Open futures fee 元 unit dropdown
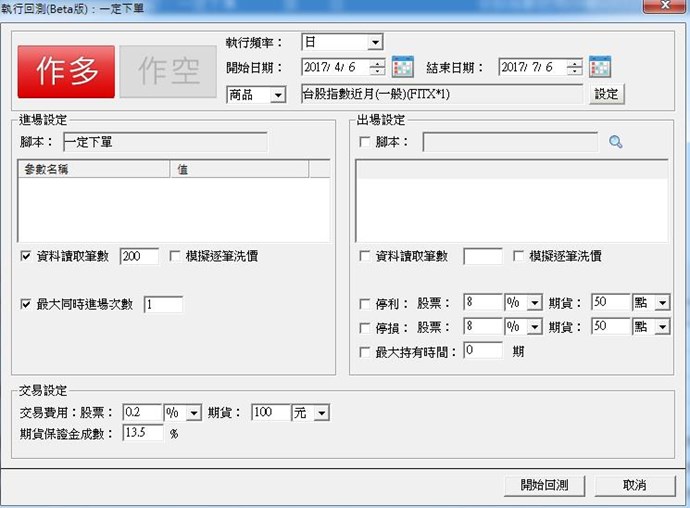690x508 pixels. (321, 412)
